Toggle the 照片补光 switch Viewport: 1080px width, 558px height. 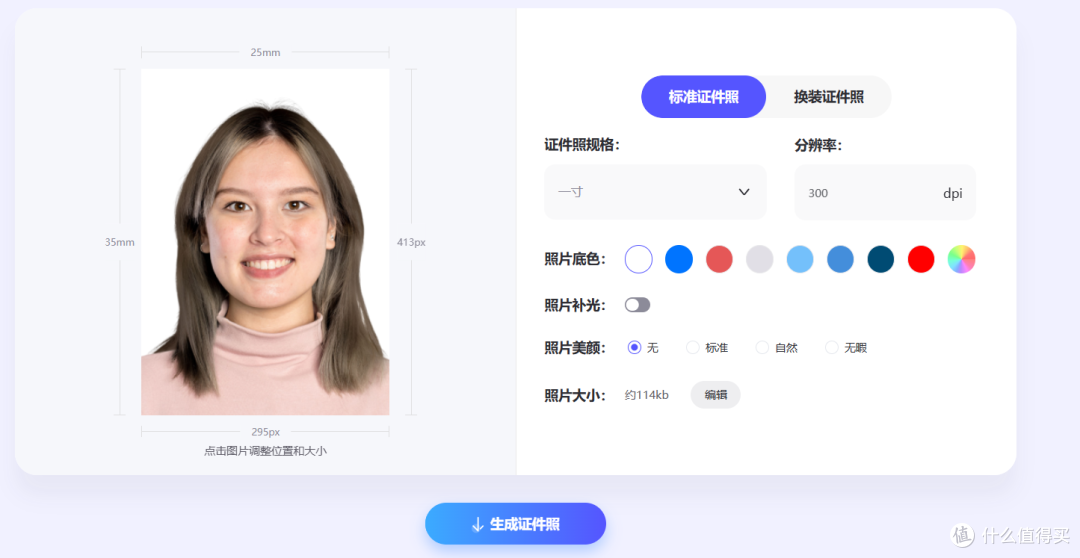coord(637,305)
